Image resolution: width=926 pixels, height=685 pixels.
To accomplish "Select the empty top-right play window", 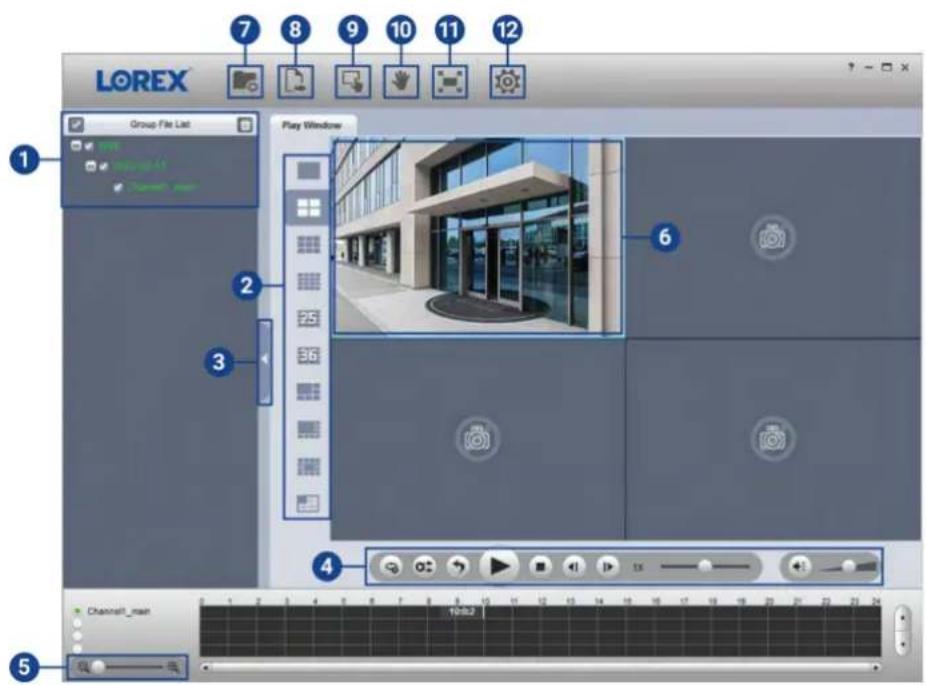I will pos(772,237).
